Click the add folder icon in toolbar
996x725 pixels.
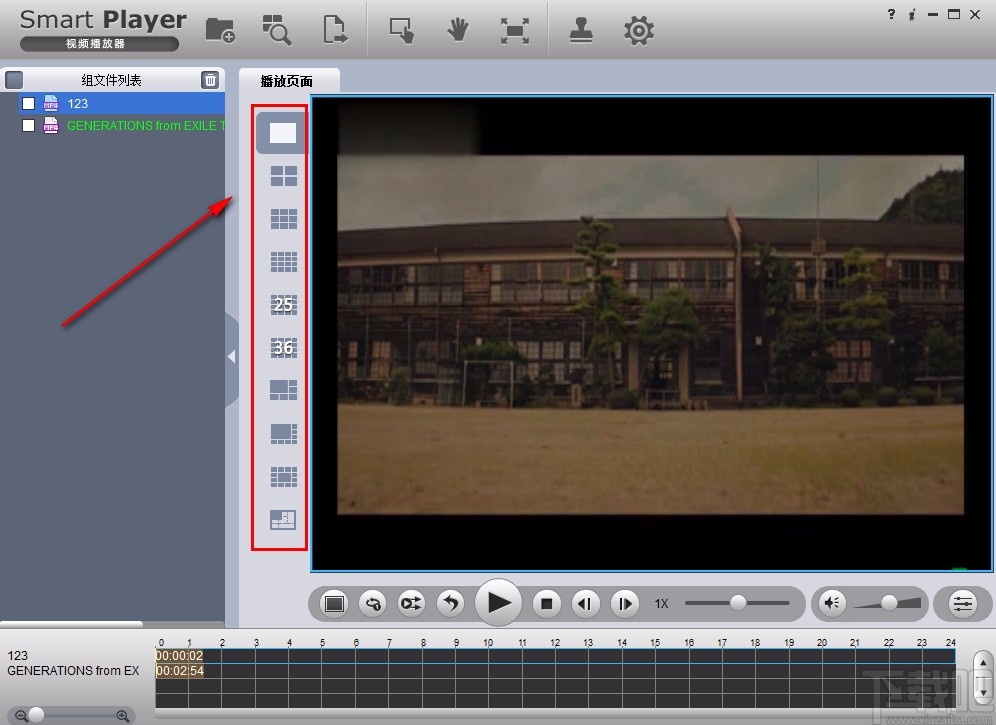220,30
